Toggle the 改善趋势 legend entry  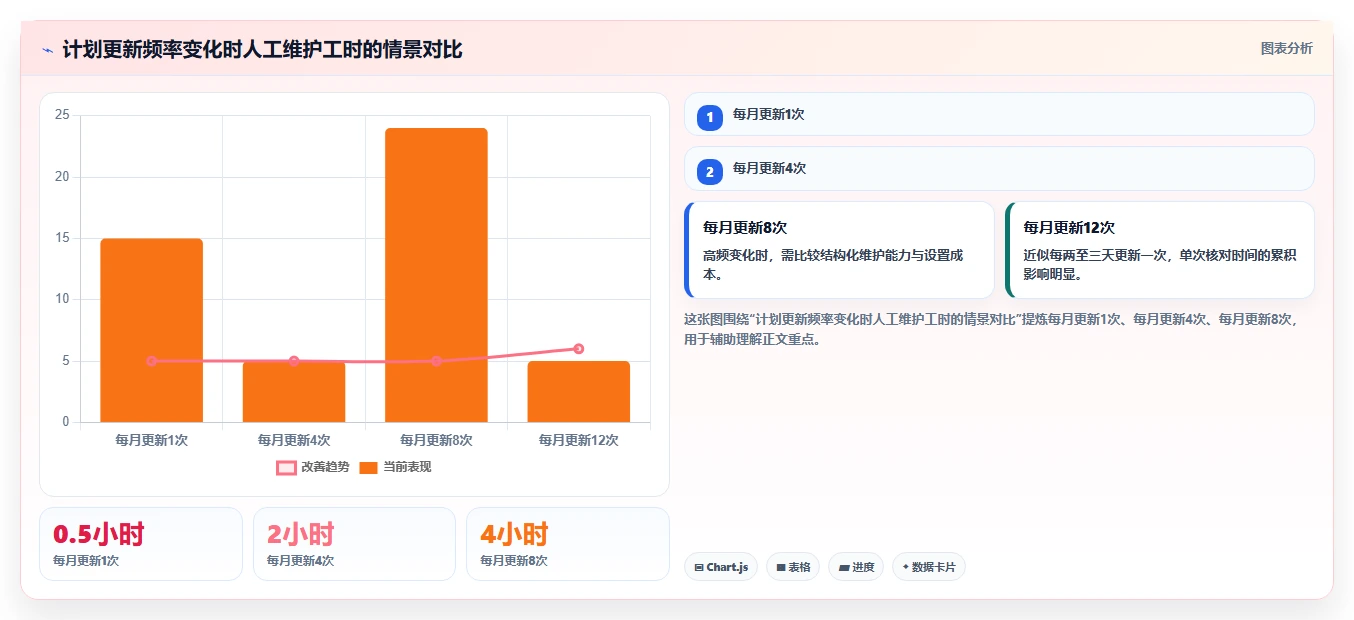pyautogui.click(x=313, y=467)
